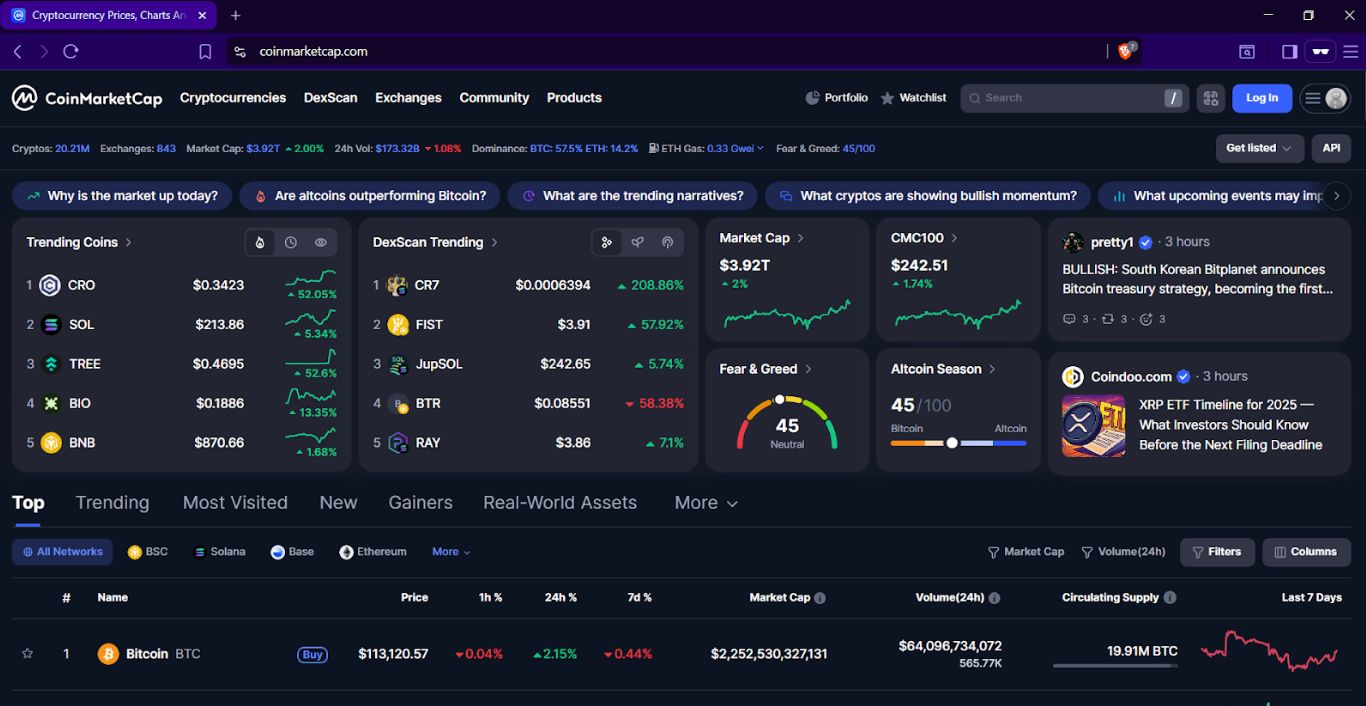
Task: Open the profile avatar menu button
Action: pyautogui.click(x=1325, y=98)
